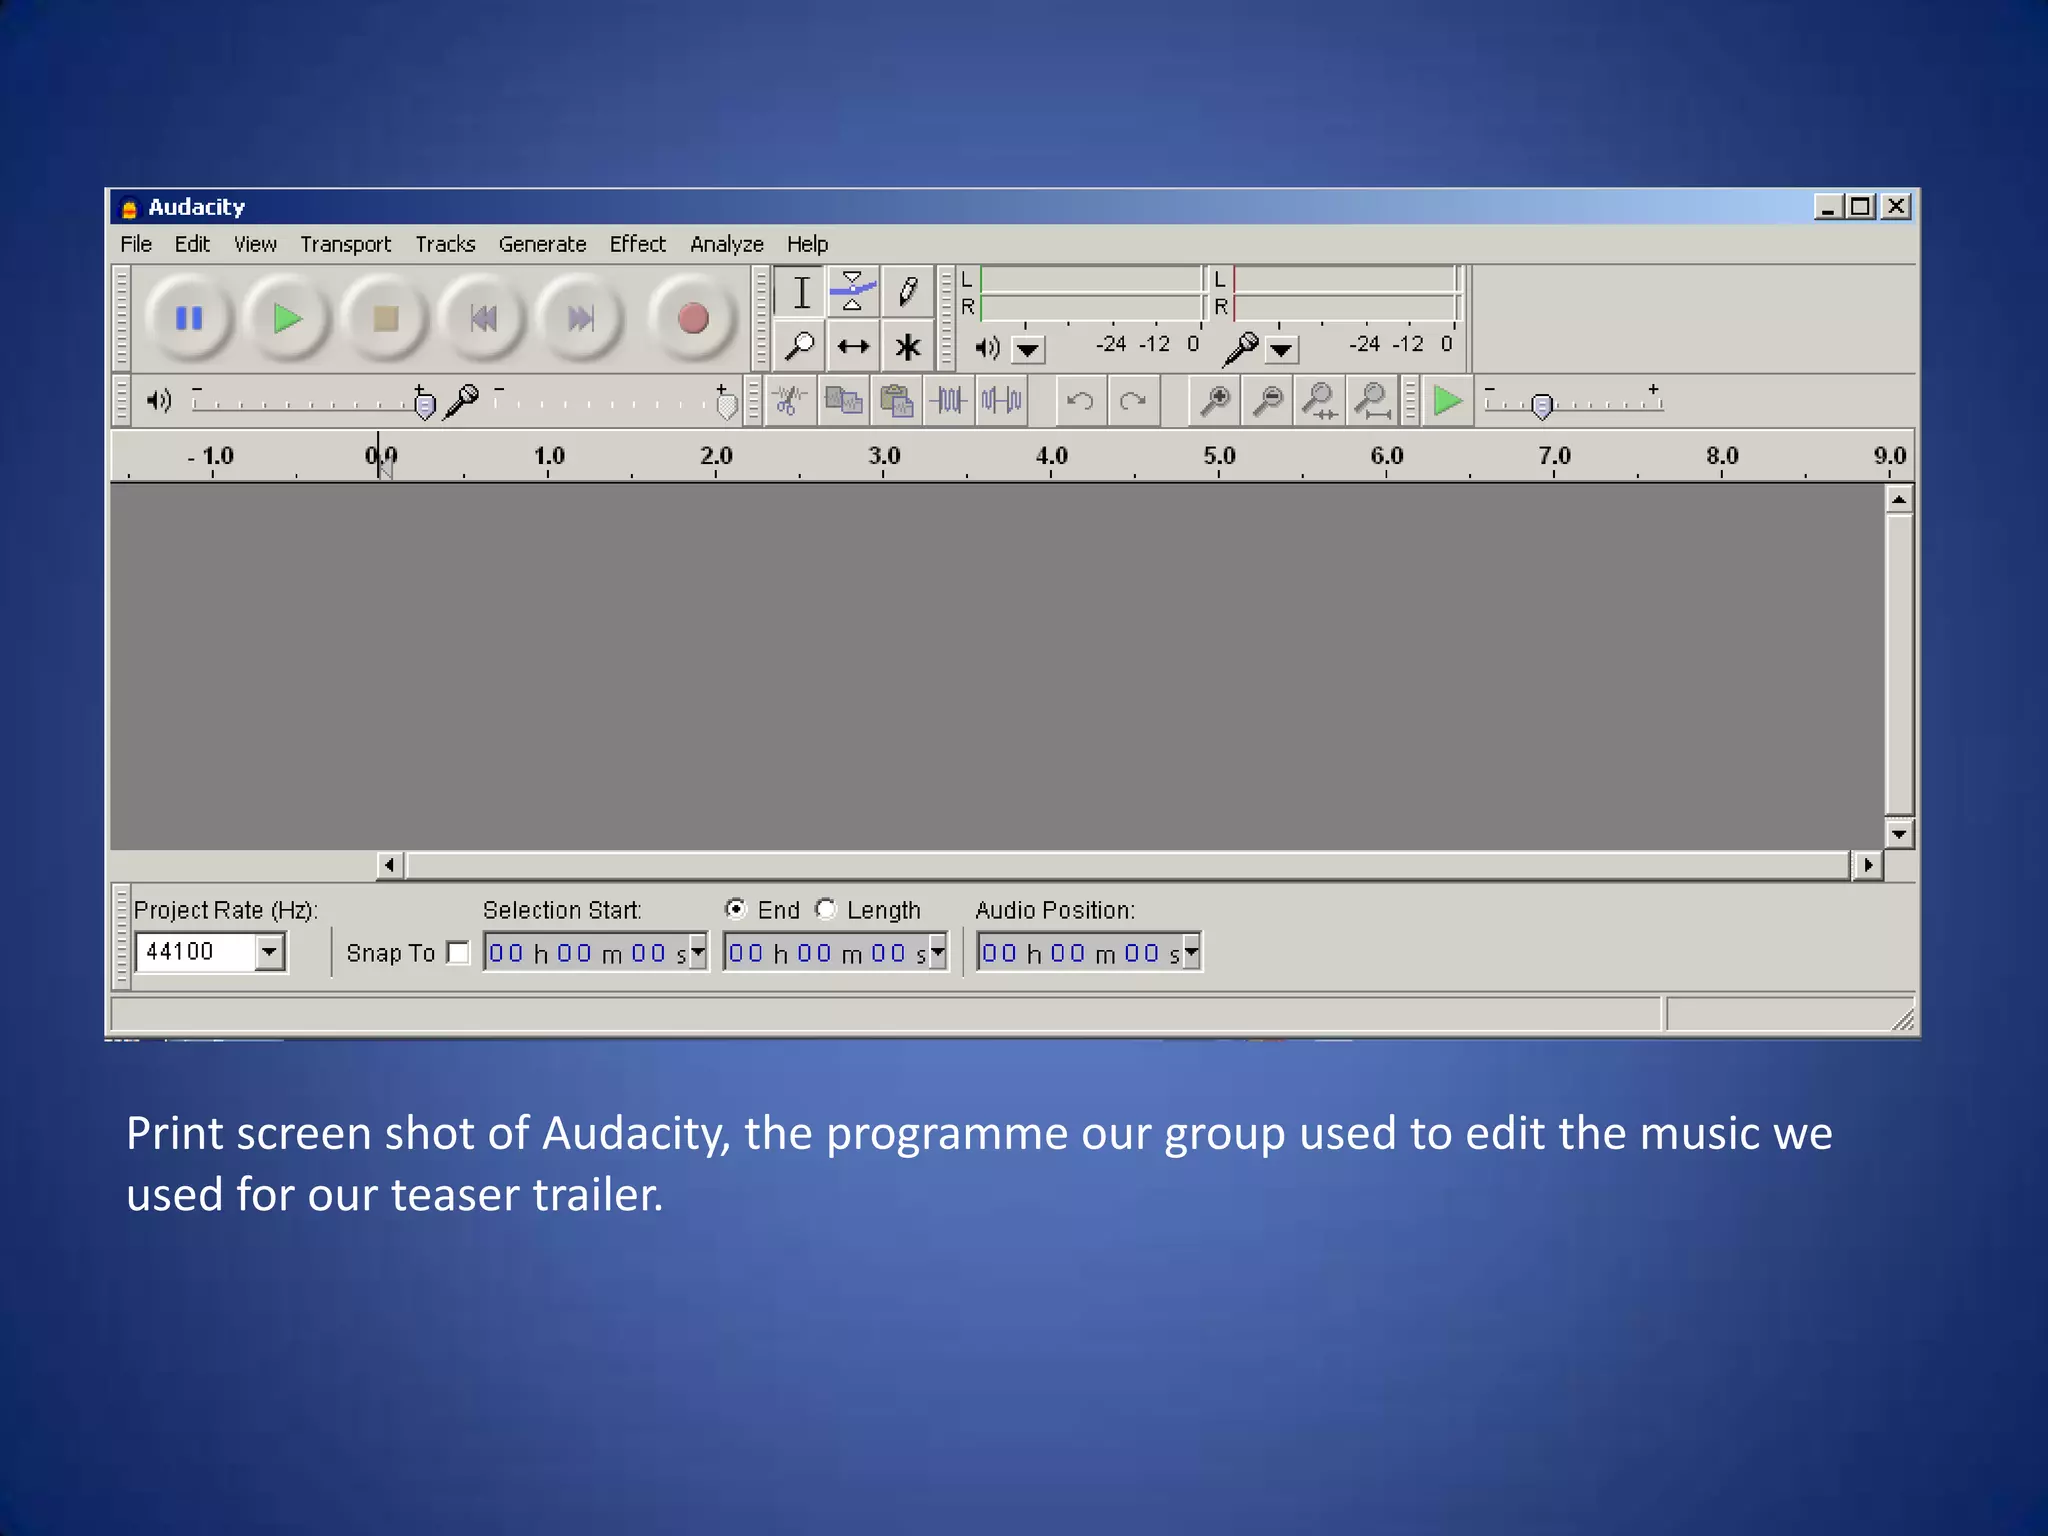Viewport: 2048px width, 1536px height.
Task: Open the Effect menu
Action: click(637, 244)
